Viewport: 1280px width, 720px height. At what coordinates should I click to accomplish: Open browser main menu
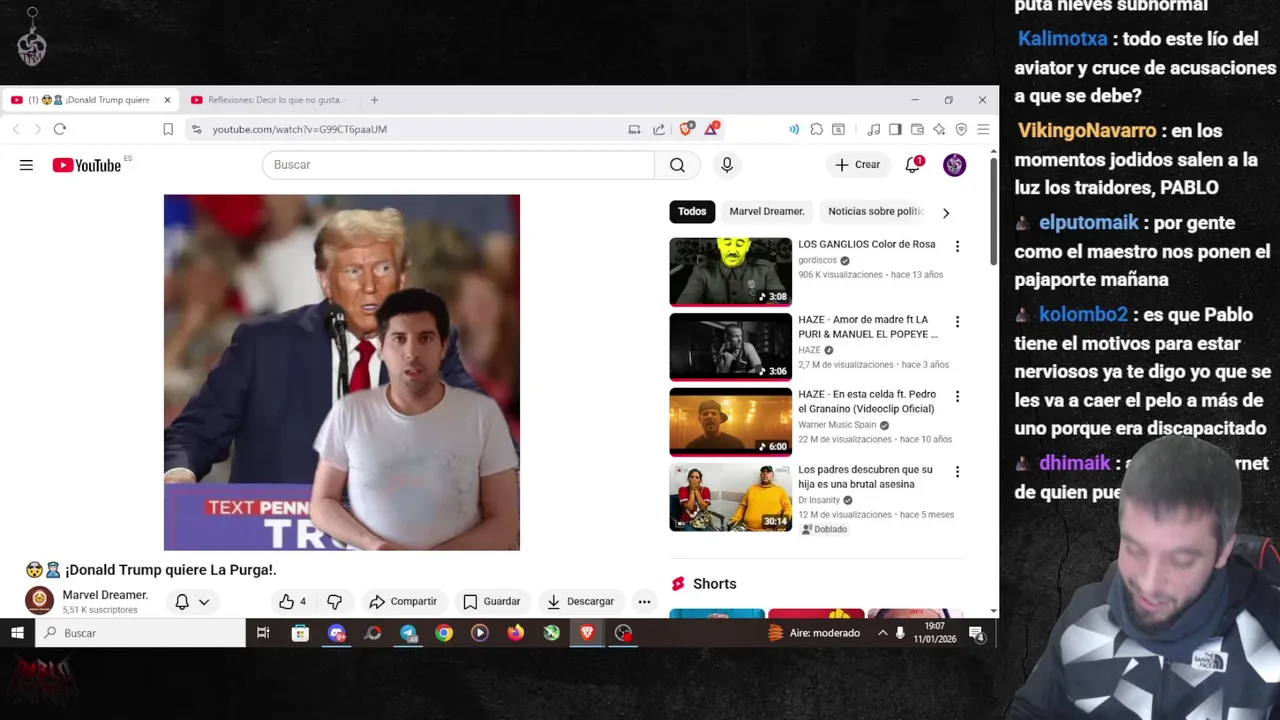(983, 129)
